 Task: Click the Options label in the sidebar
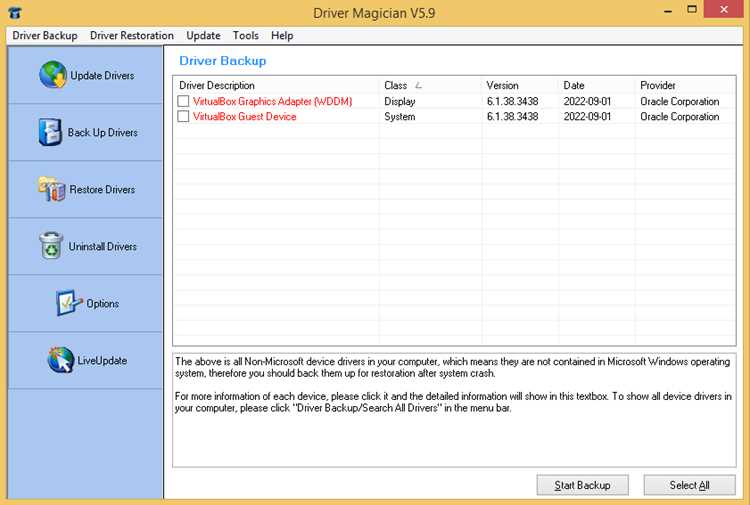(102, 304)
